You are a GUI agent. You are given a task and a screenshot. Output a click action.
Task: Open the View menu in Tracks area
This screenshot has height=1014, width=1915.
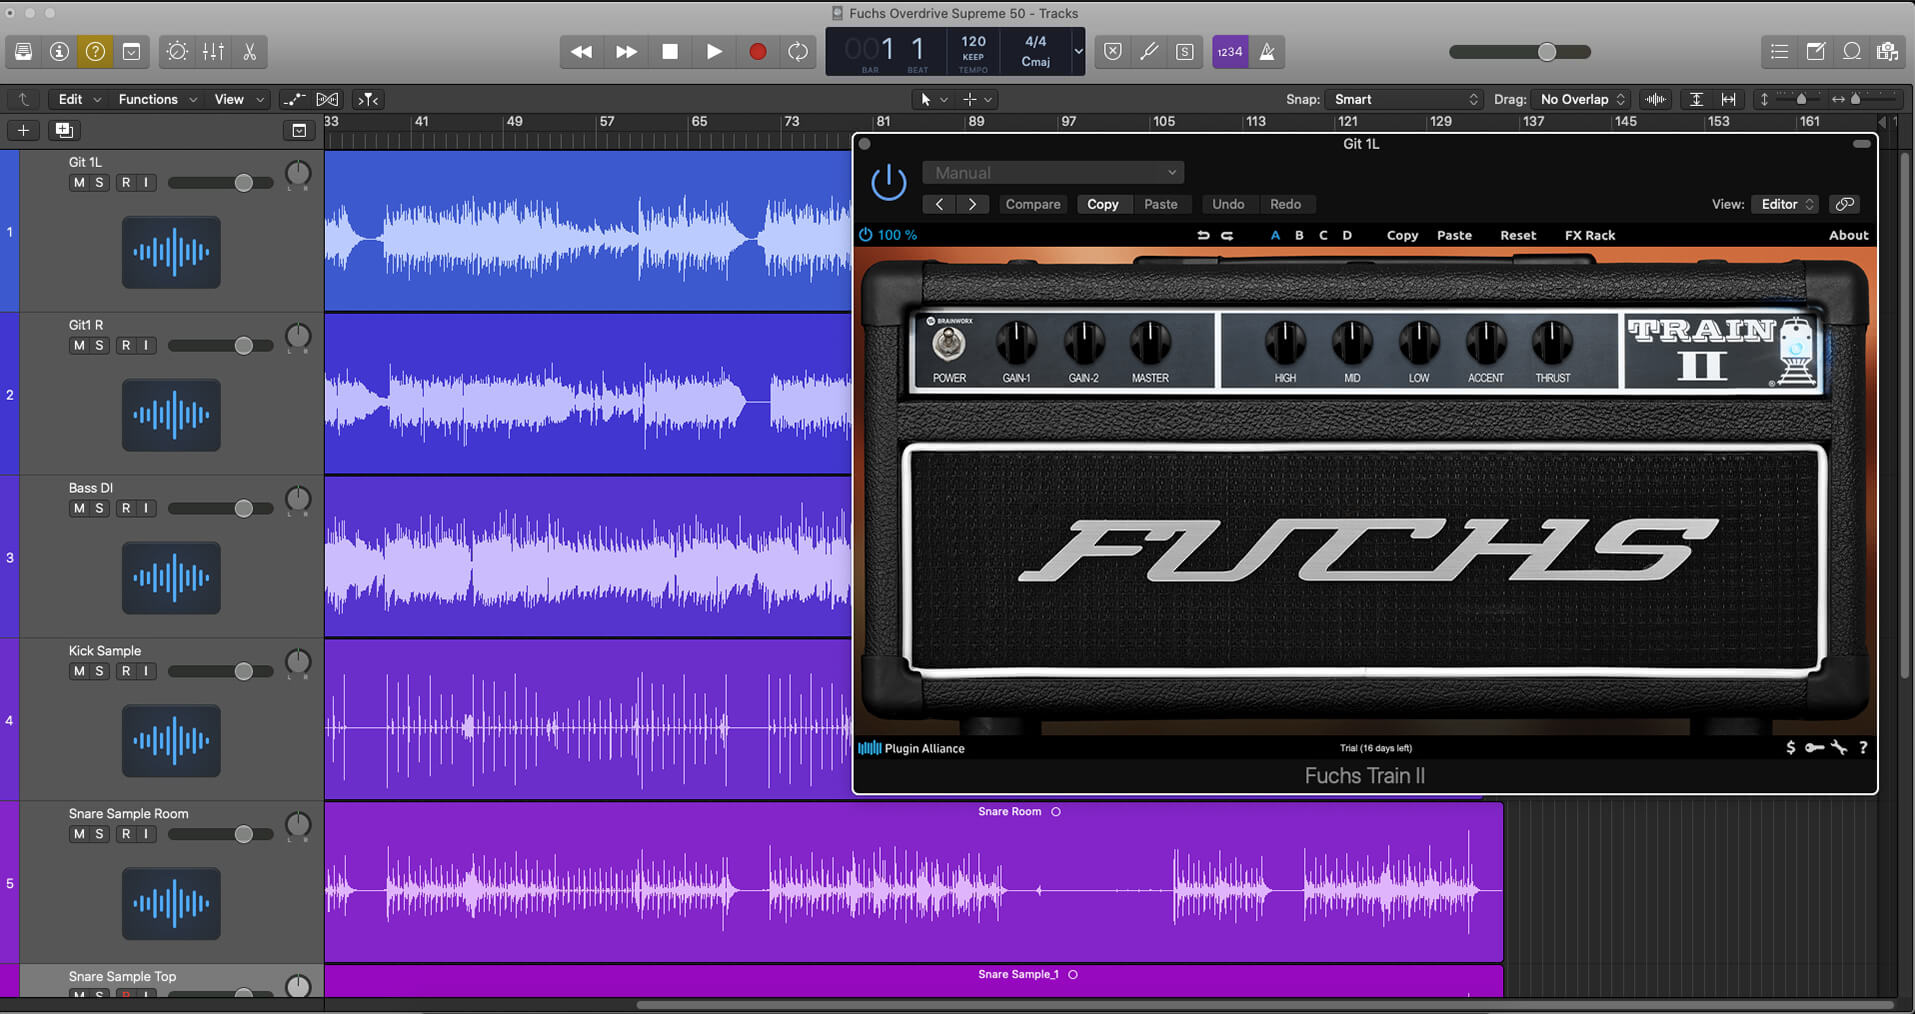point(238,99)
